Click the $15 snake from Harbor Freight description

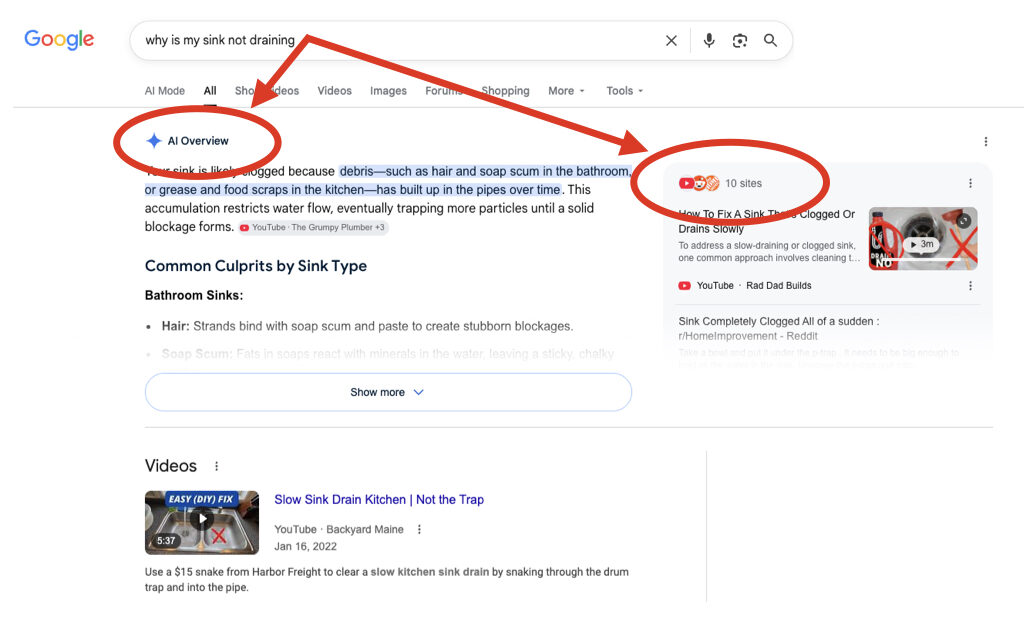click(x=387, y=579)
